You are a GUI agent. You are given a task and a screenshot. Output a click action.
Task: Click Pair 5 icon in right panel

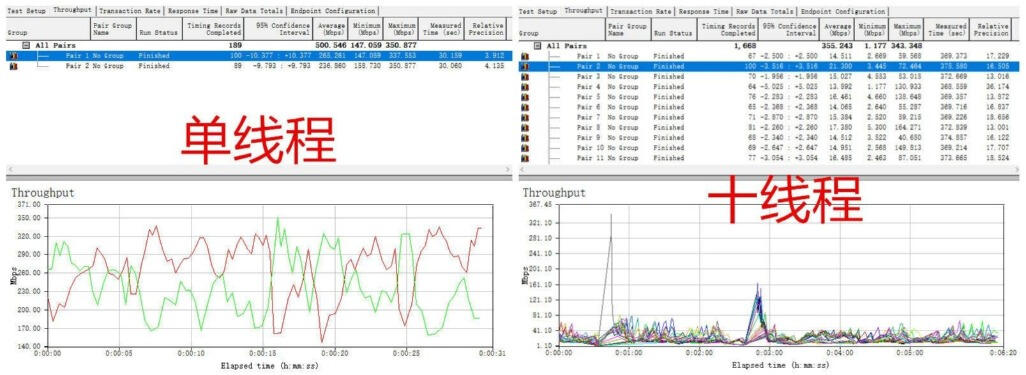tap(524, 97)
